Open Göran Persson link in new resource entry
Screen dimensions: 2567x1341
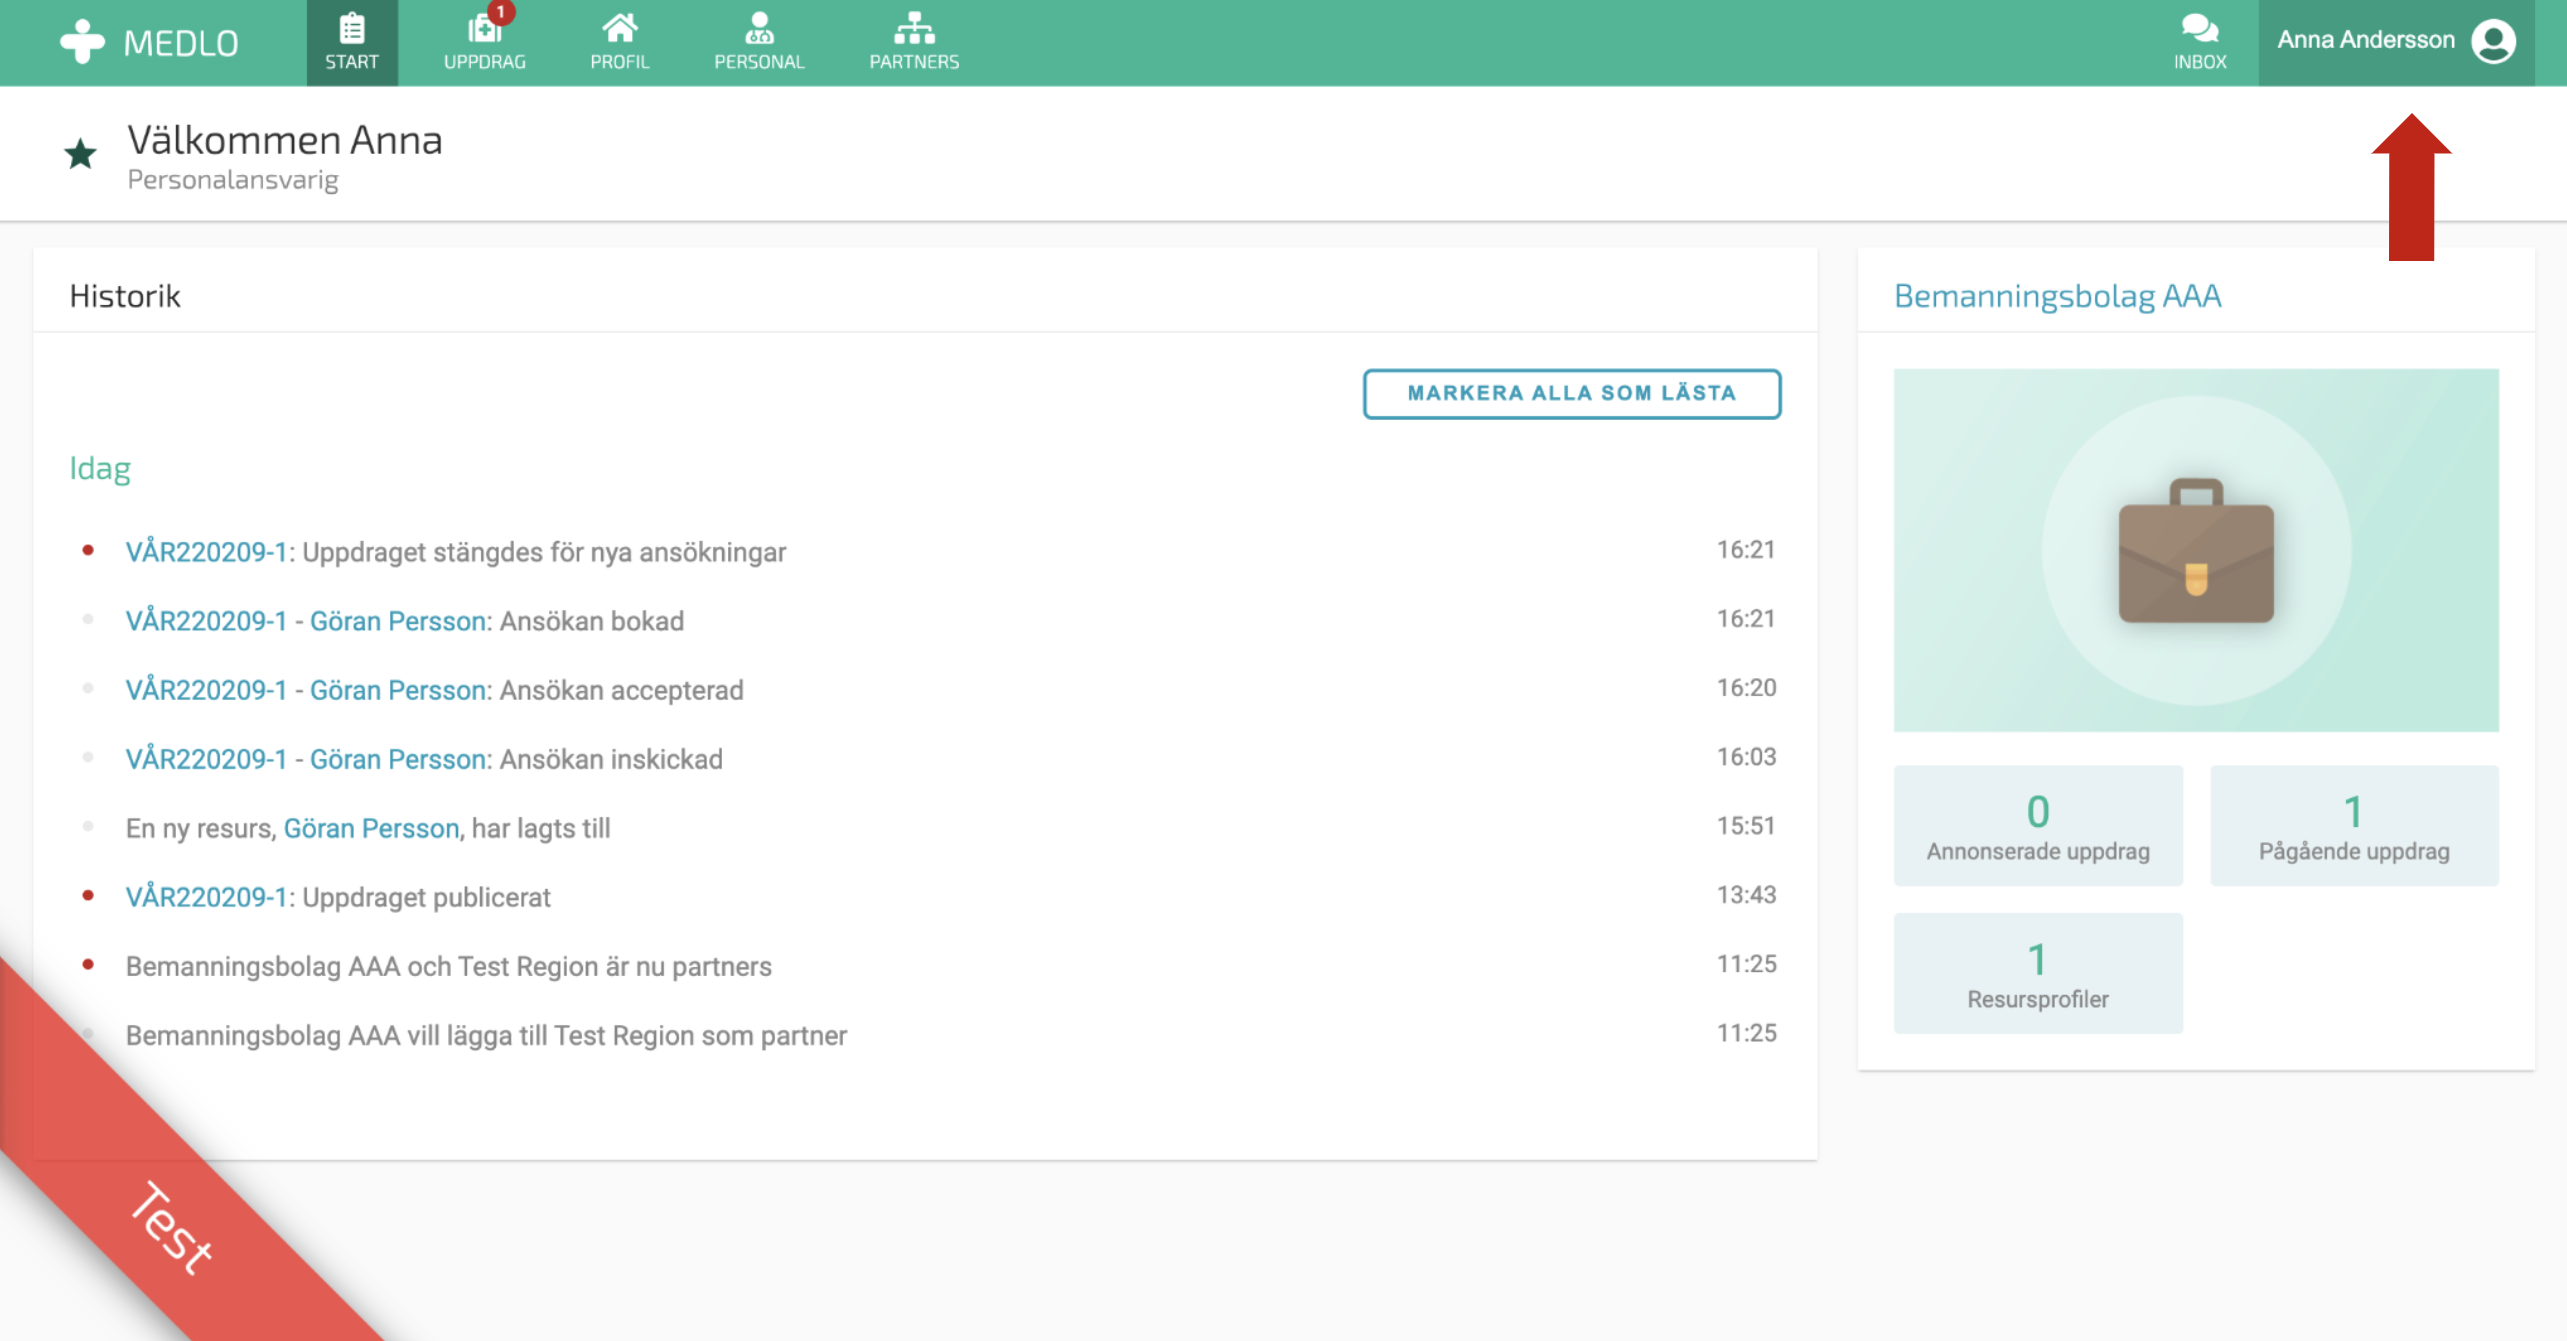point(371,828)
